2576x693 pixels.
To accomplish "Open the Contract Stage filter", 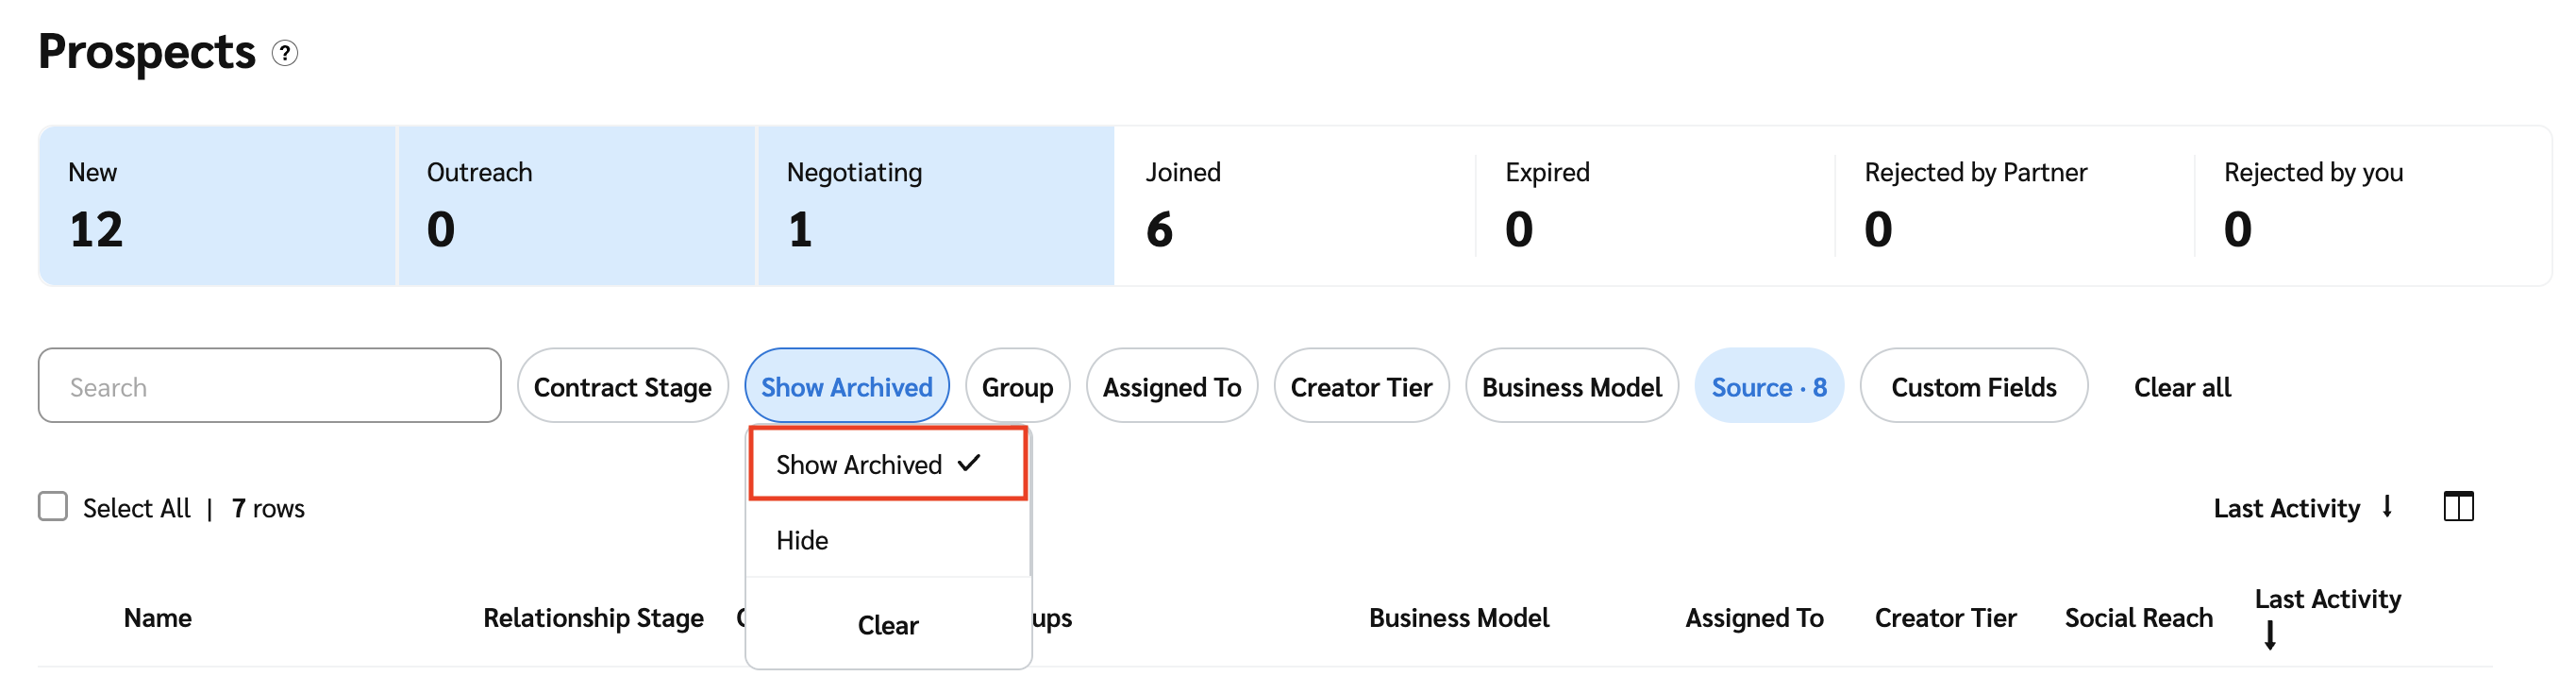I will coord(622,387).
